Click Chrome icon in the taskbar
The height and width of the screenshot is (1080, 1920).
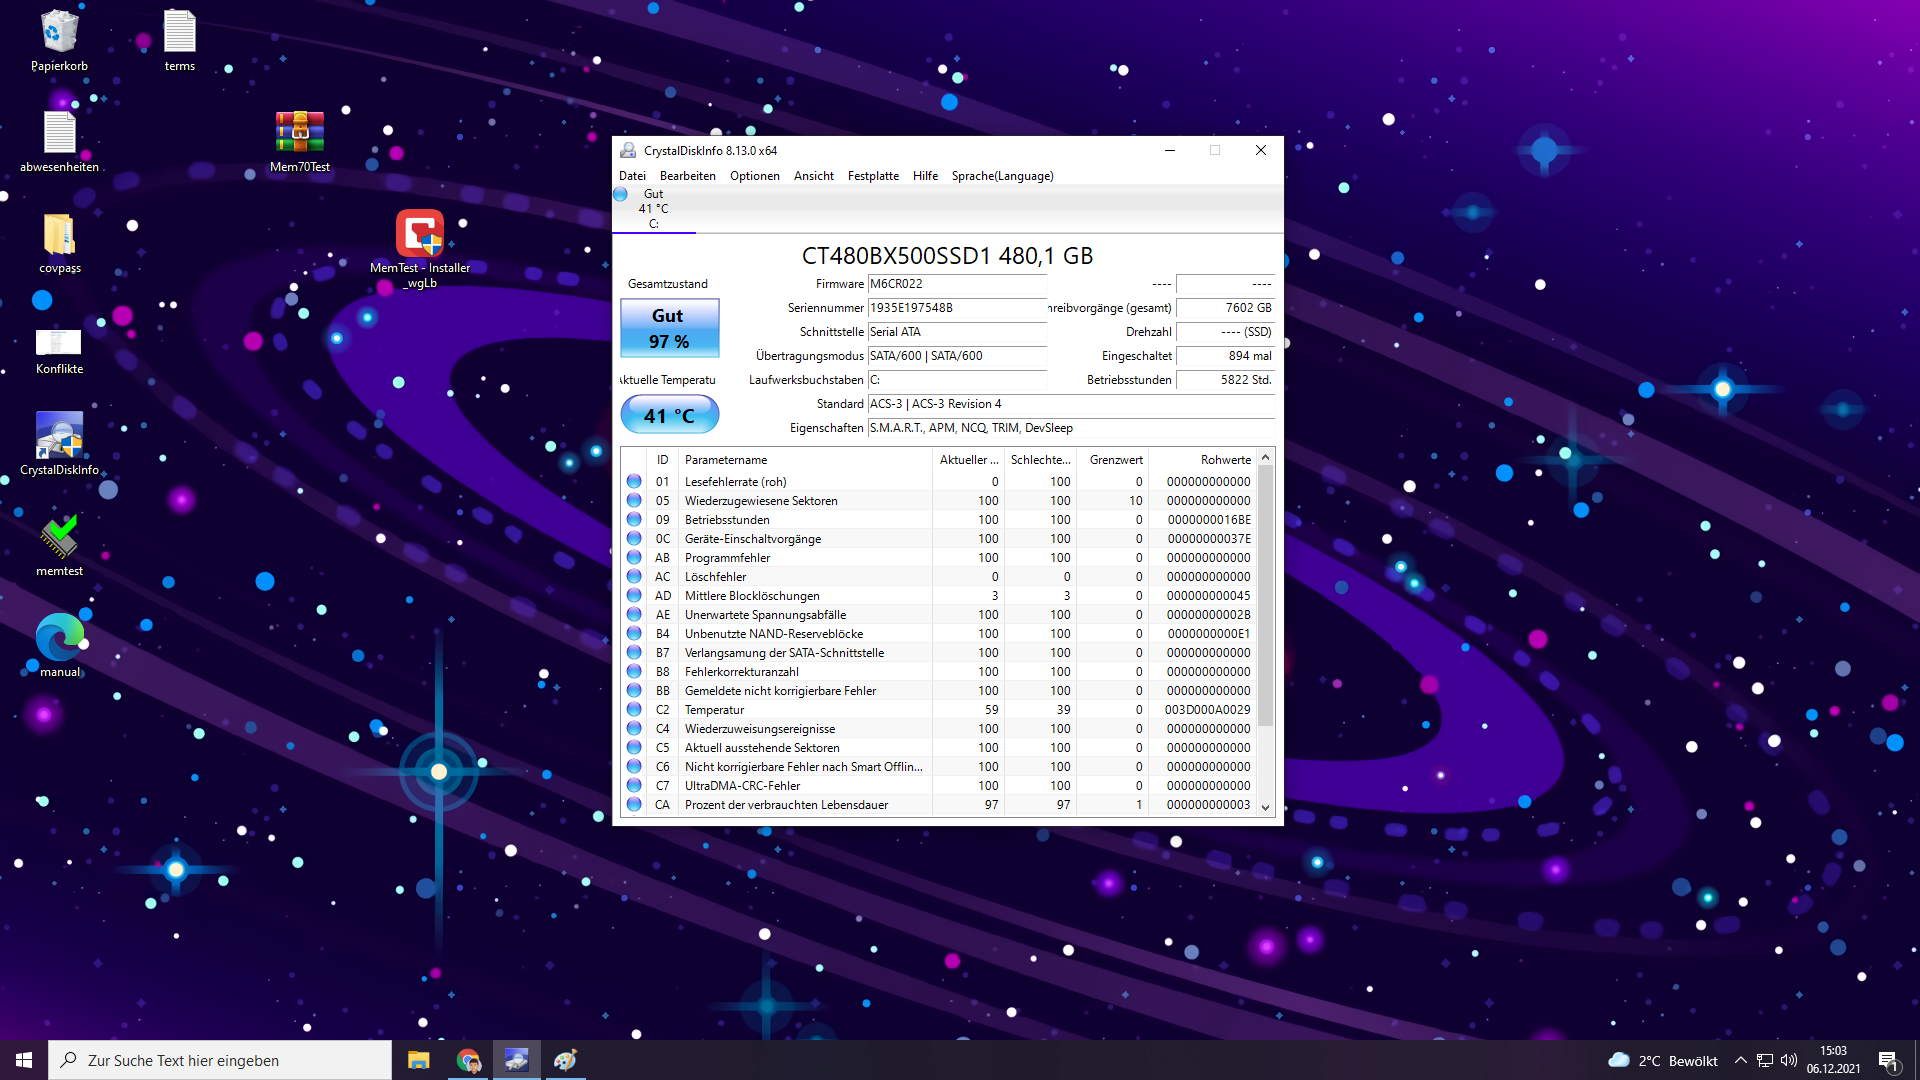click(x=468, y=1060)
